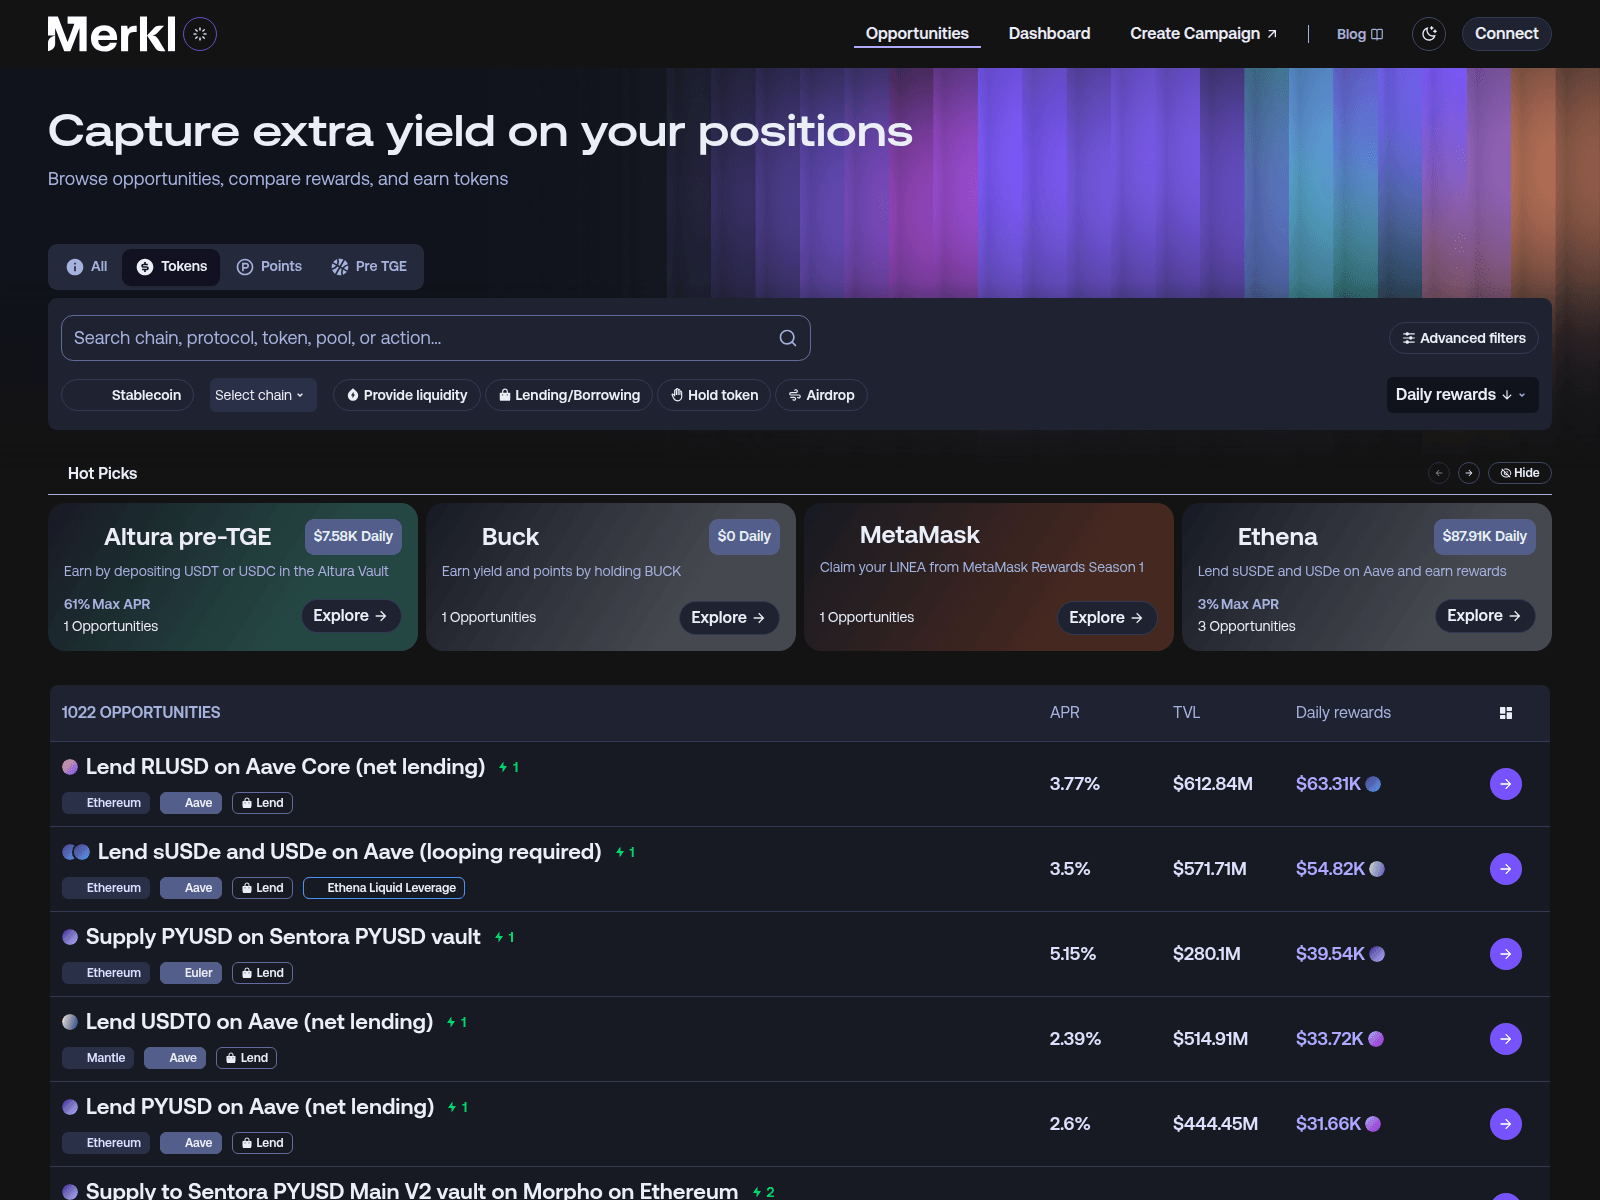
Task: Open Advanced filters panel
Action: click(1464, 338)
